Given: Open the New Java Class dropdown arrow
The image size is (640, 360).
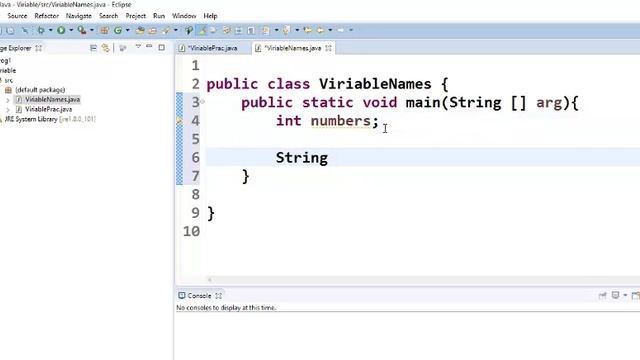Looking at the screenshot, I should 127,30.
